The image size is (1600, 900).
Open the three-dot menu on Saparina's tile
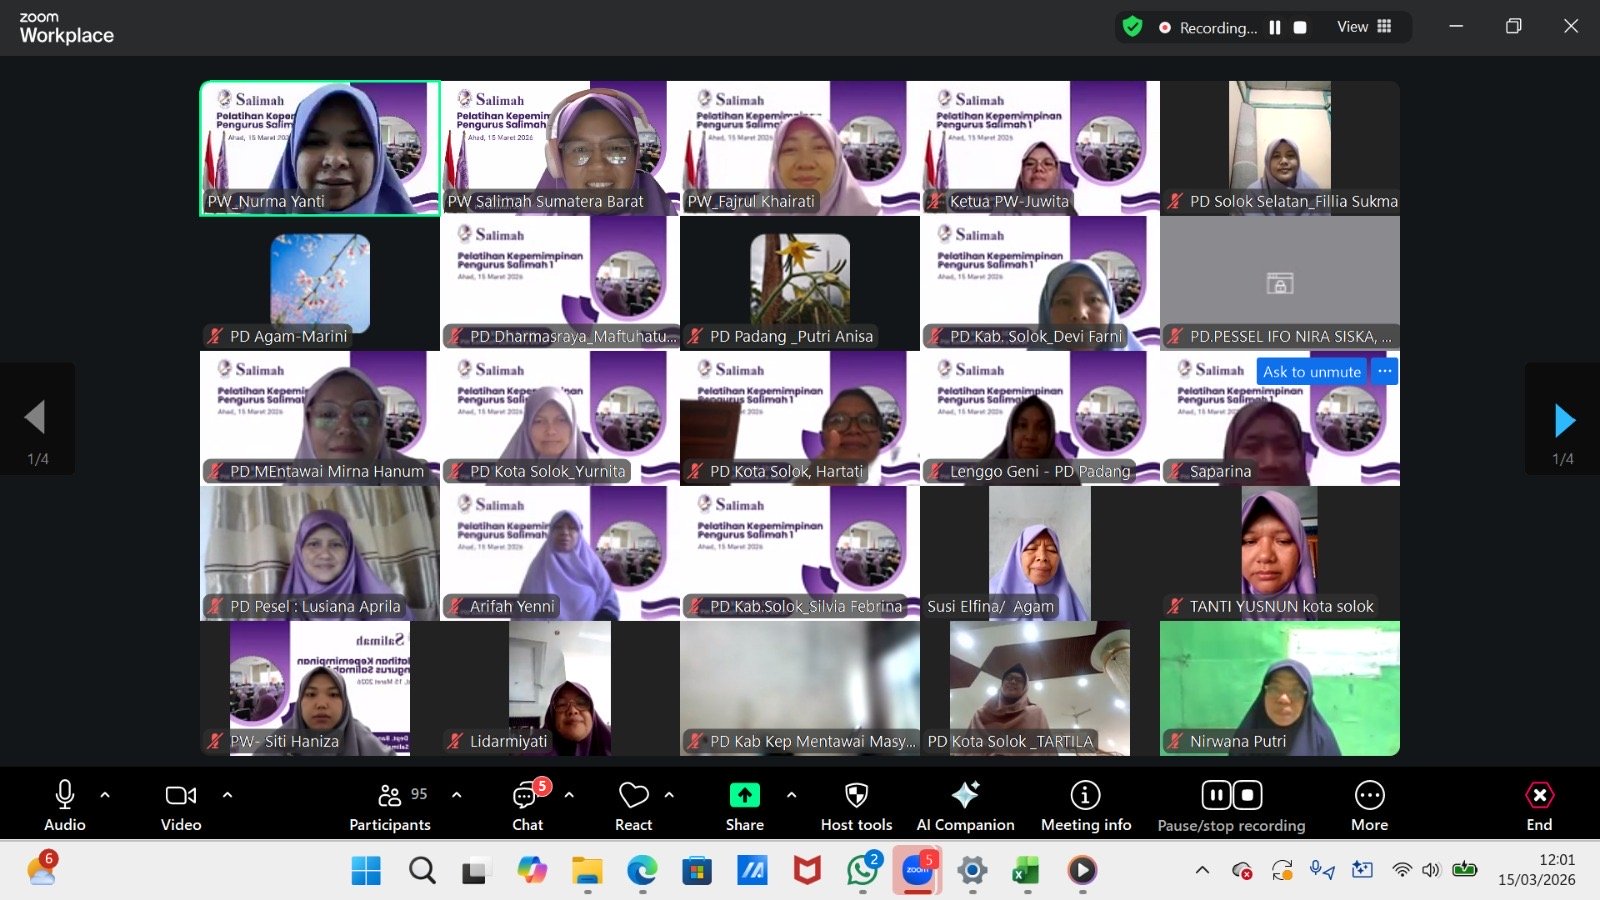(x=1384, y=371)
